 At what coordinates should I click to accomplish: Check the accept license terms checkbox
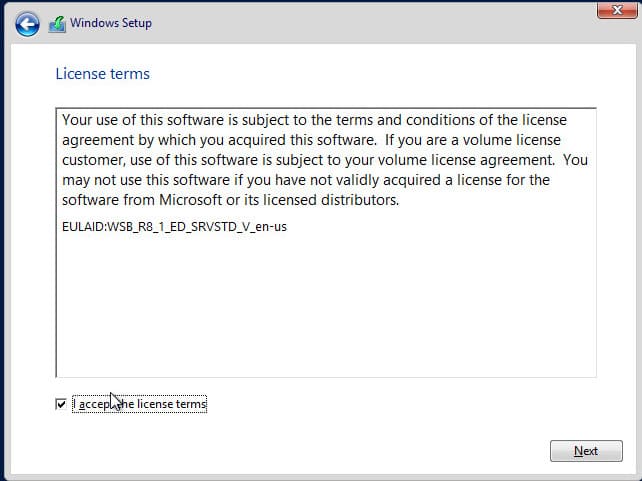tap(62, 404)
